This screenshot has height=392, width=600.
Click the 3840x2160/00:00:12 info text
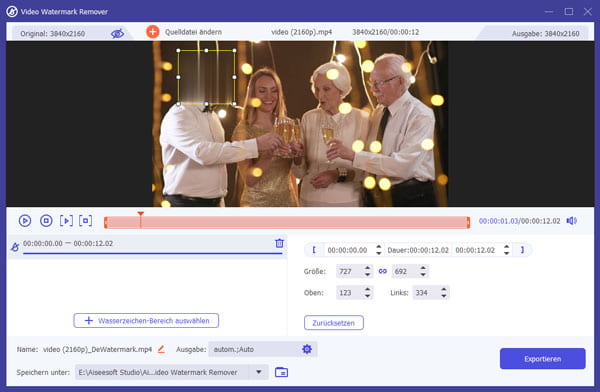click(385, 32)
